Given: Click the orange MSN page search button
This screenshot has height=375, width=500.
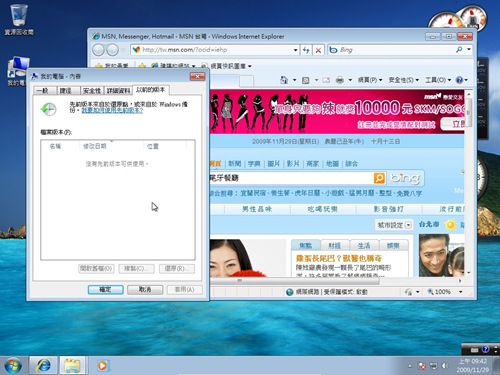Looking at the screenshot, I should [x=379, y=178].
